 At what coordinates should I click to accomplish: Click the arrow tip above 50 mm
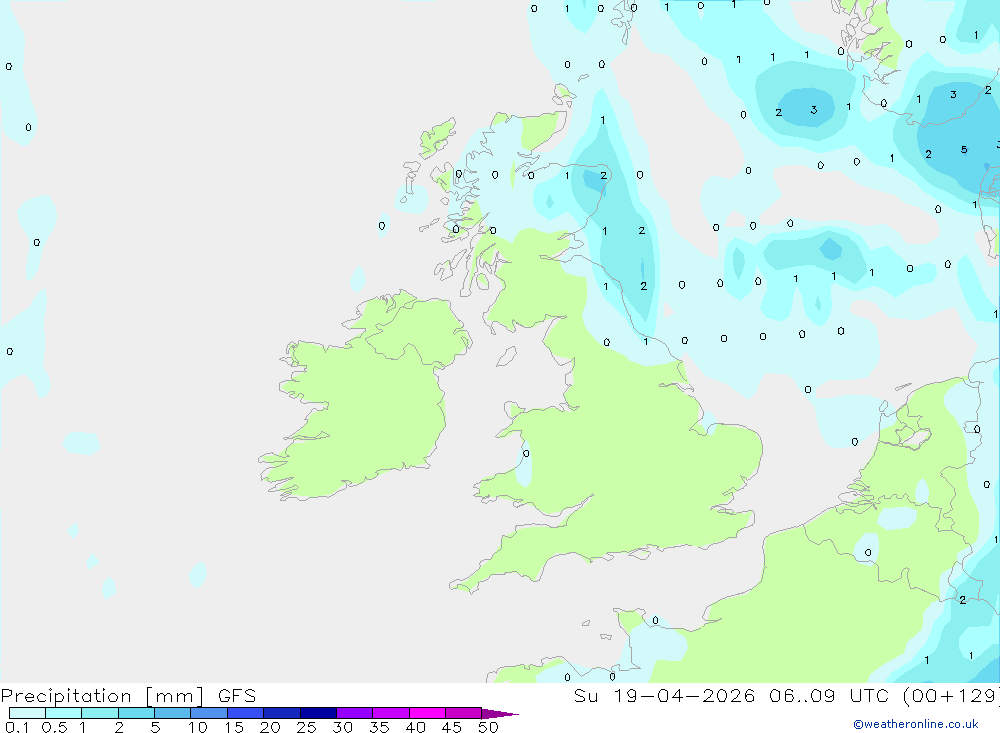[500, 714]
